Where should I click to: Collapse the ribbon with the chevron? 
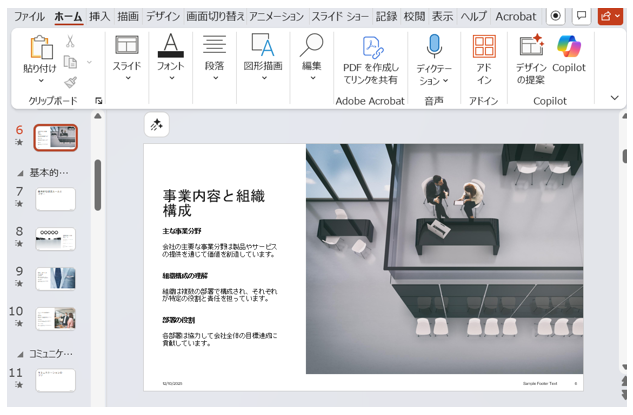pyautogui.click(x=614, y=98)
